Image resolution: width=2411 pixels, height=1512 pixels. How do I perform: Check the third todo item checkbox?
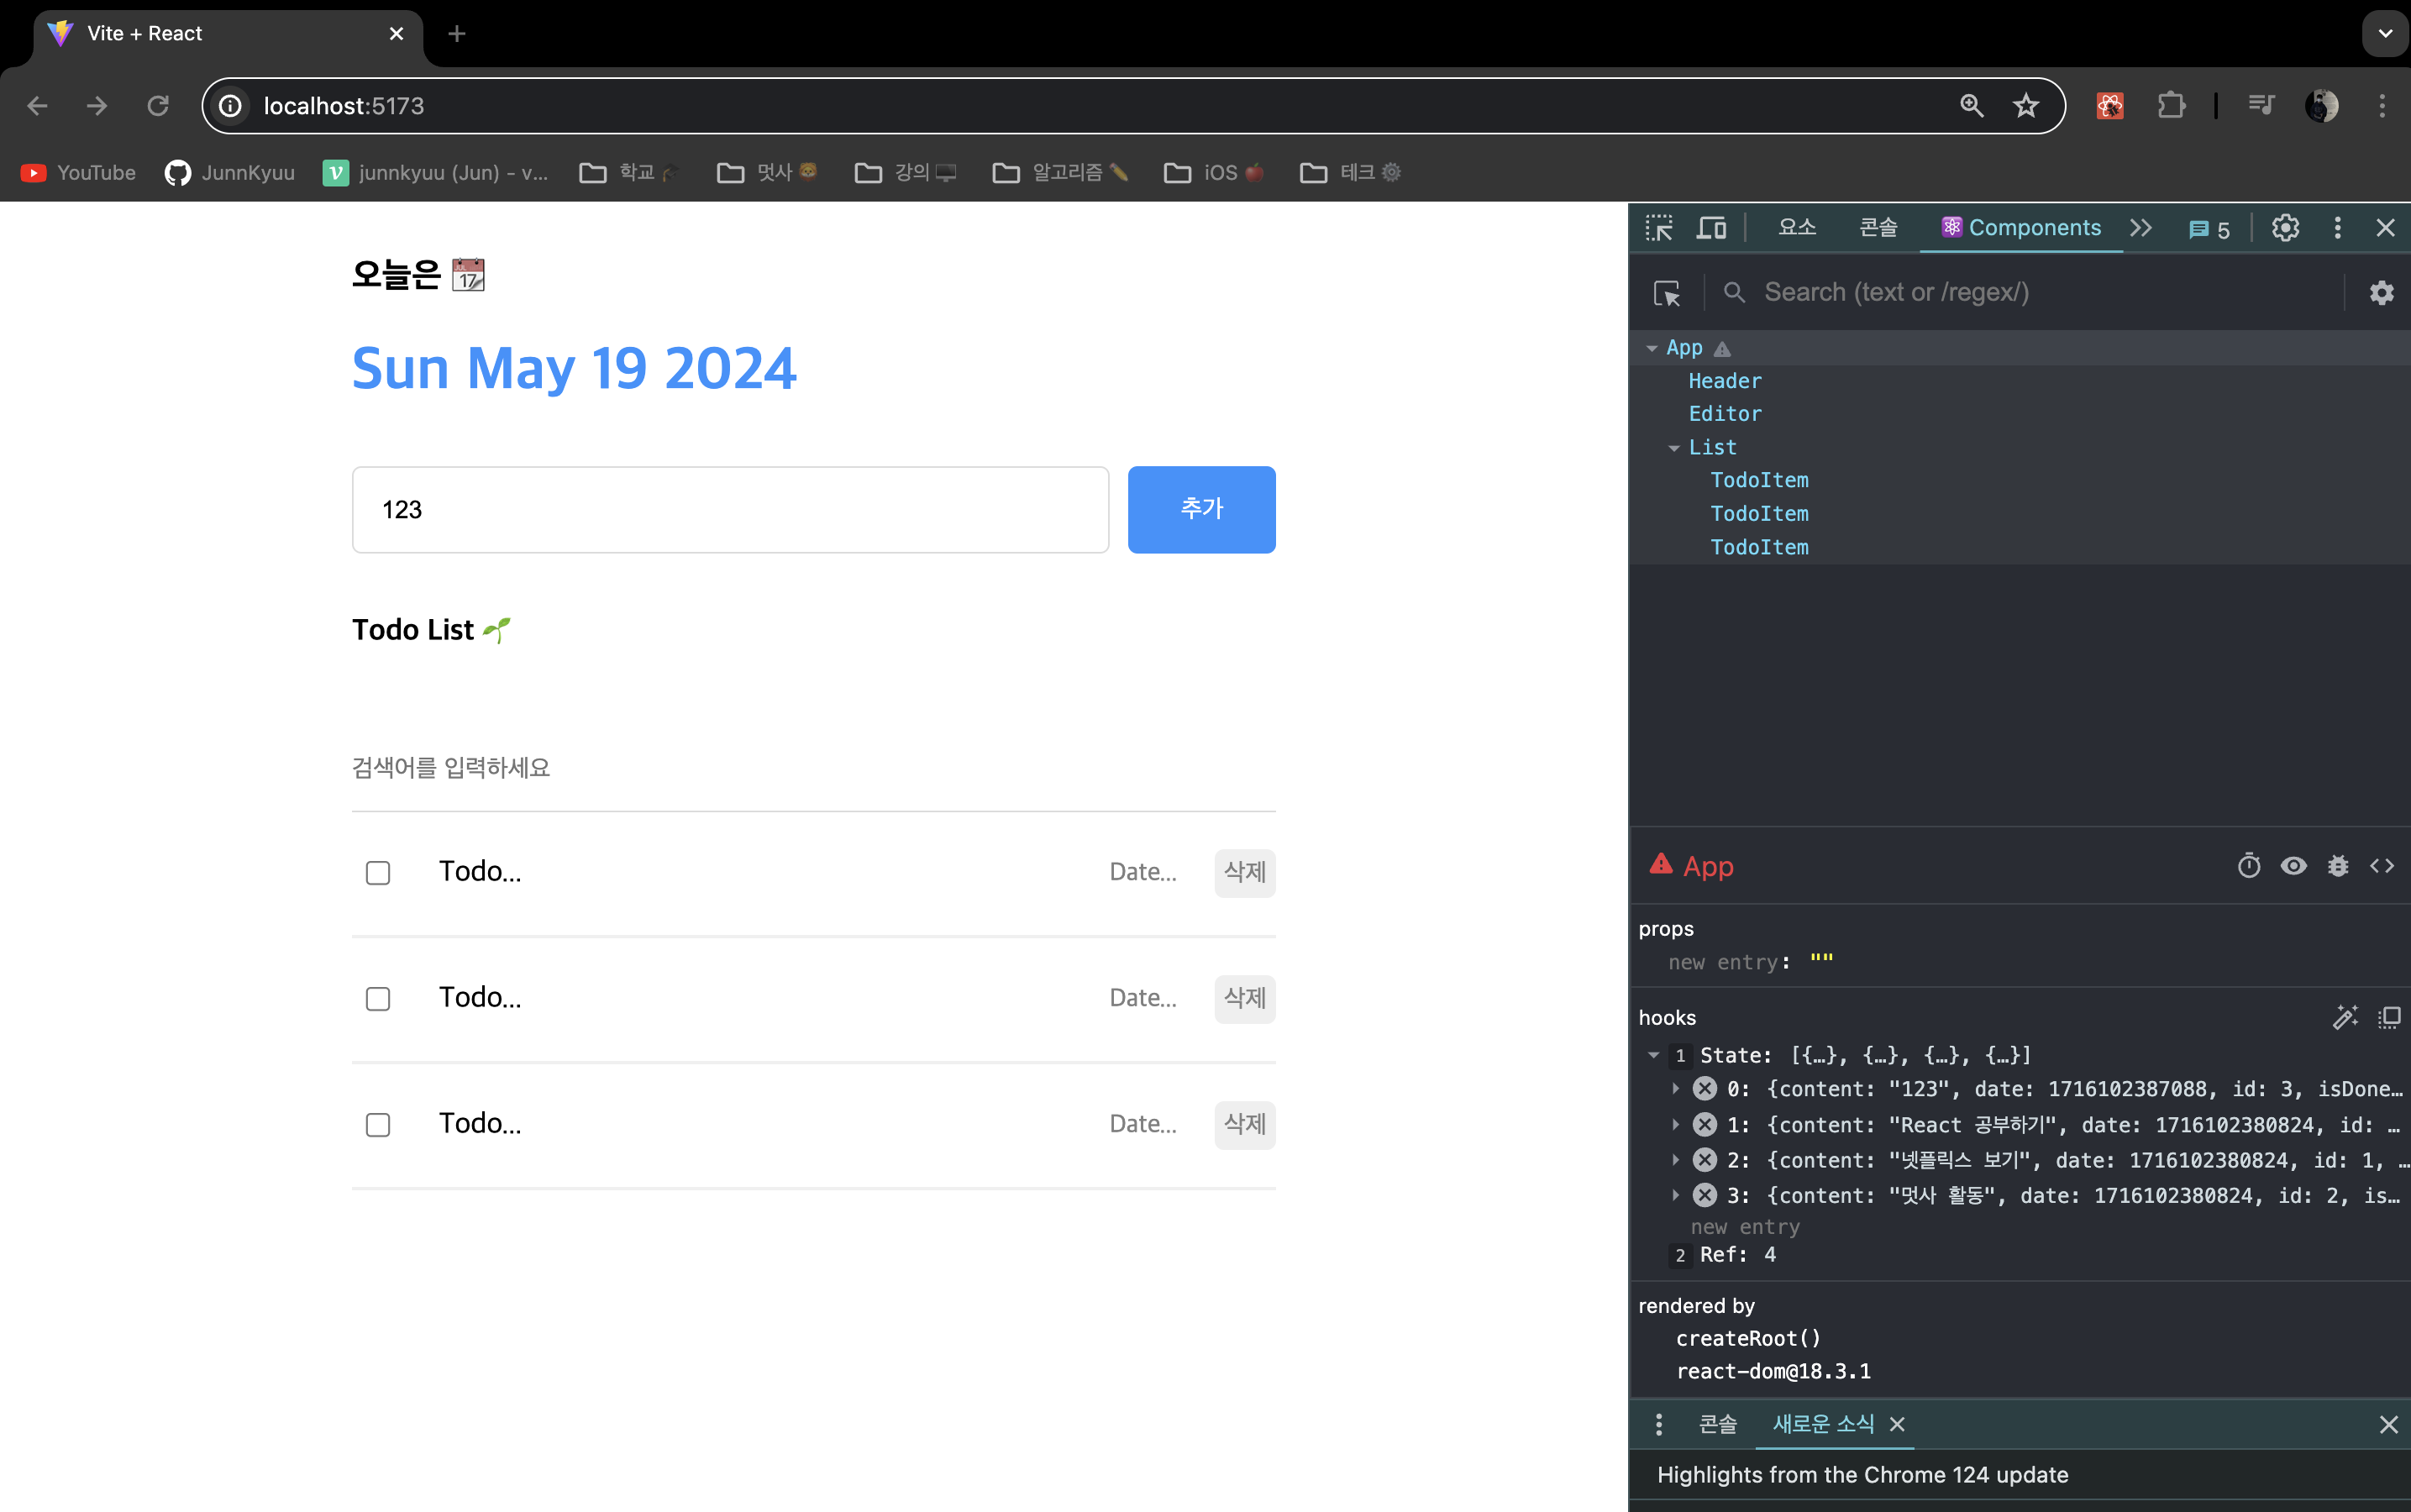pyautogui.click(x=378, y=1125)
